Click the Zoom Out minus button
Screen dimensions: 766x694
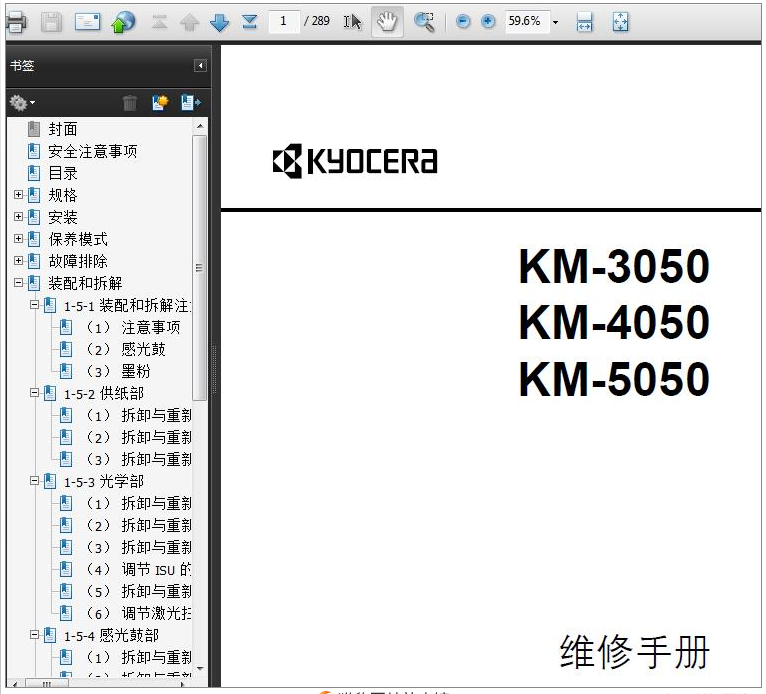463,21
